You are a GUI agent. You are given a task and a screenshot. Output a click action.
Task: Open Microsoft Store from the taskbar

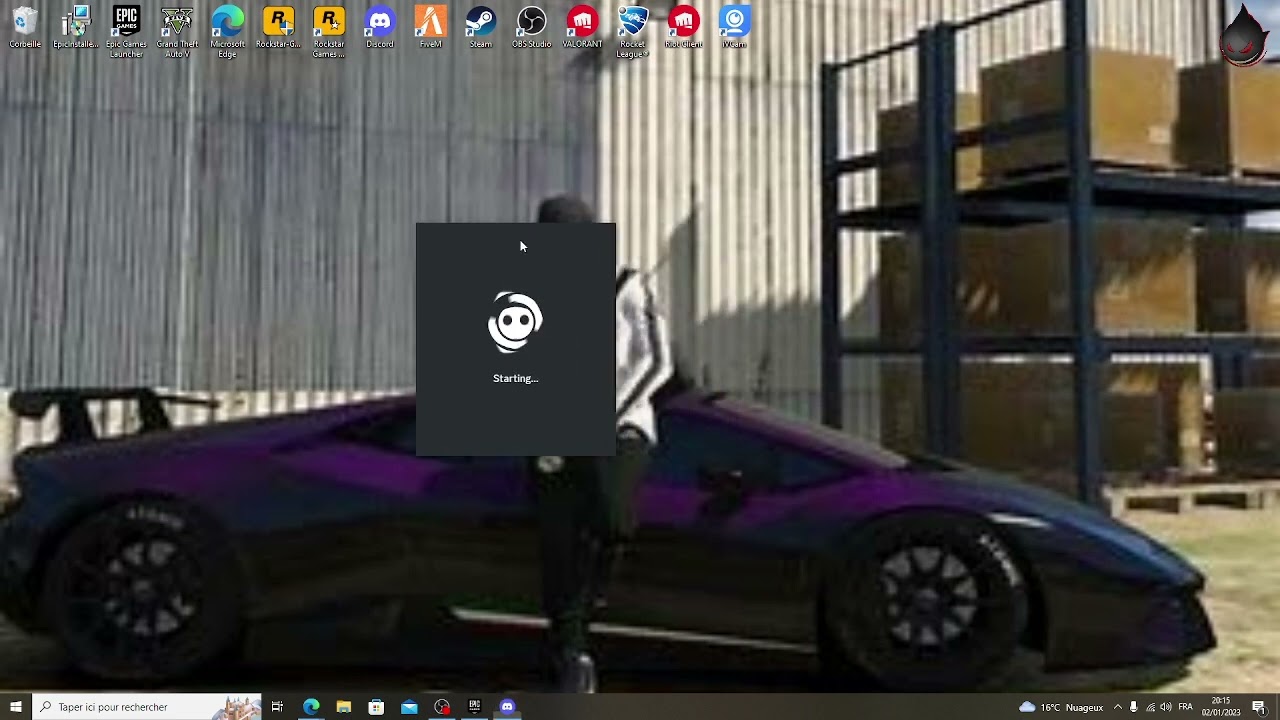376,707
